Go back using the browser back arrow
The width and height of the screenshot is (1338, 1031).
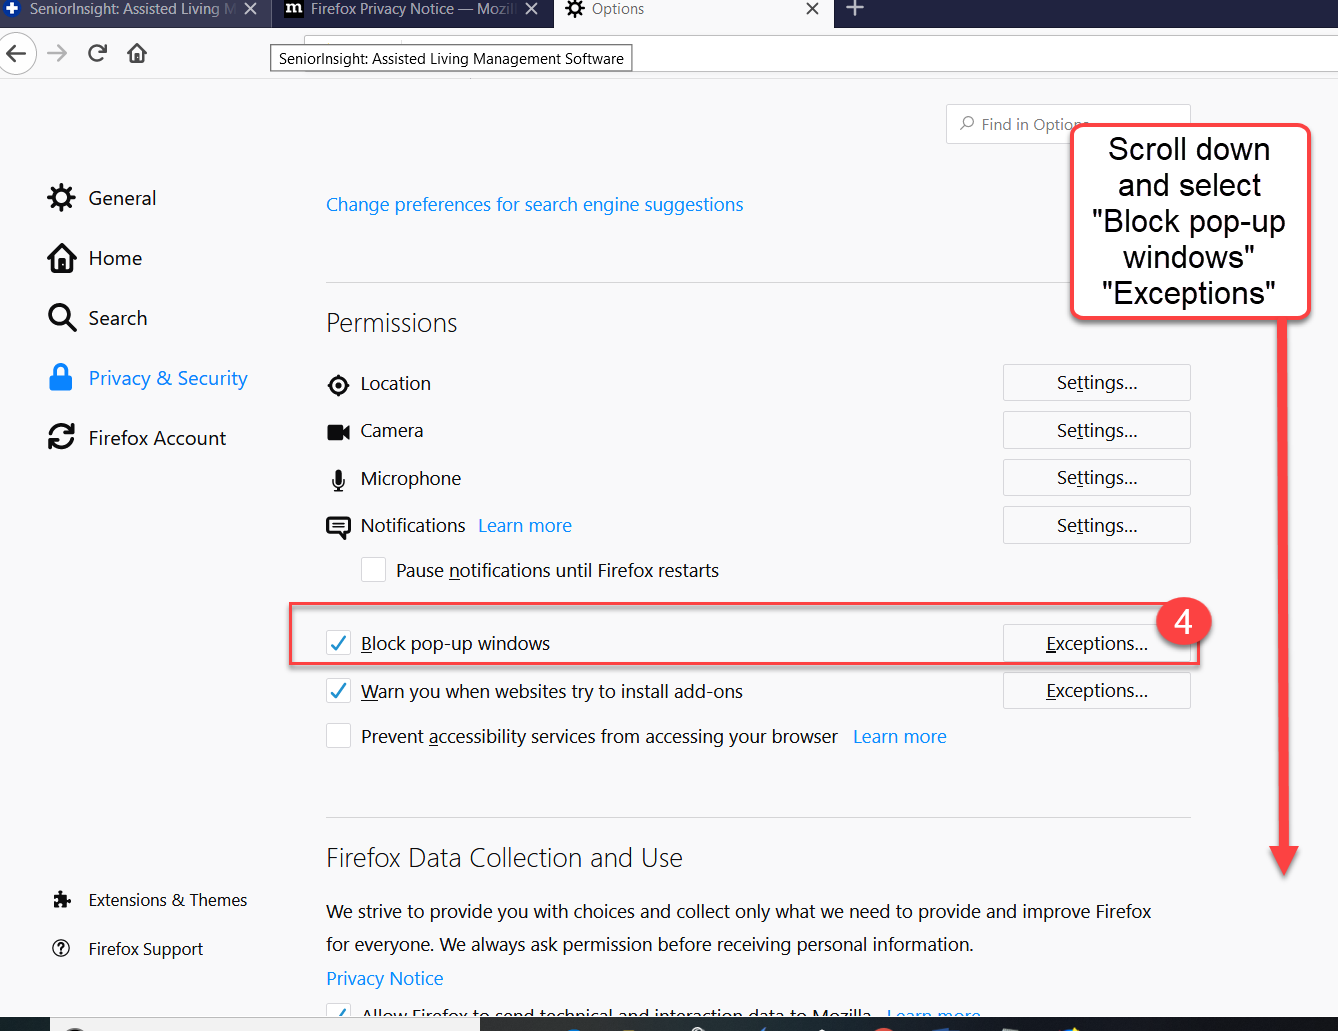[x=17, y=53]
